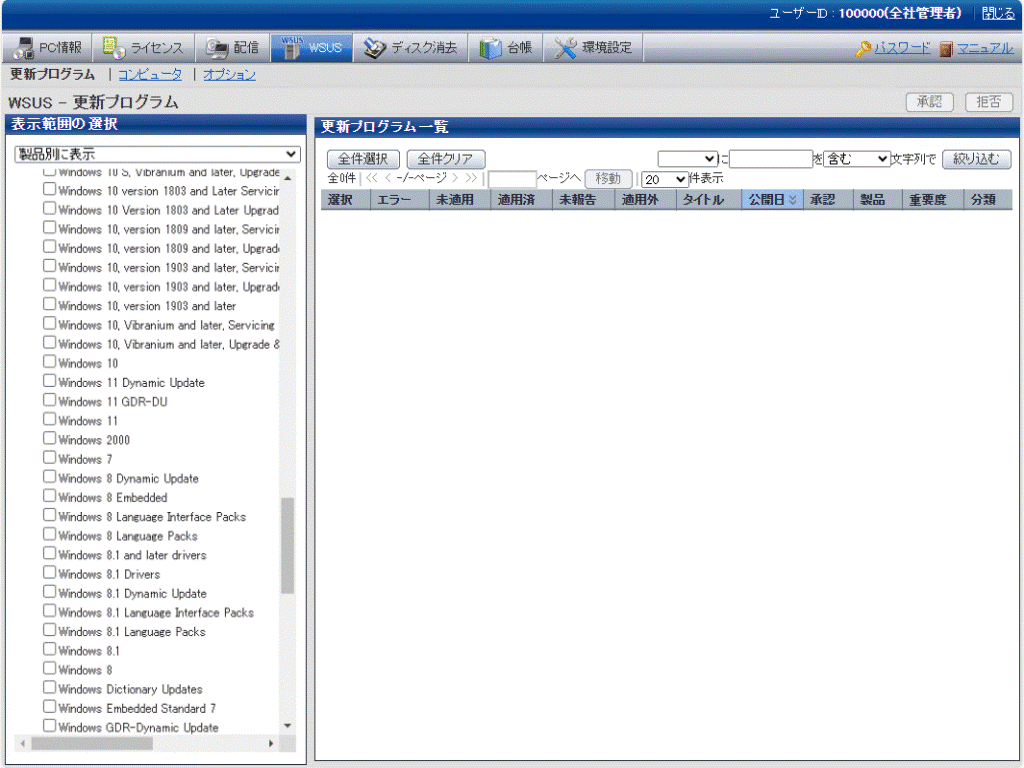Open the 20 items per page dropdown
This screenshot has width=1024, height=768.
point(664,179)
